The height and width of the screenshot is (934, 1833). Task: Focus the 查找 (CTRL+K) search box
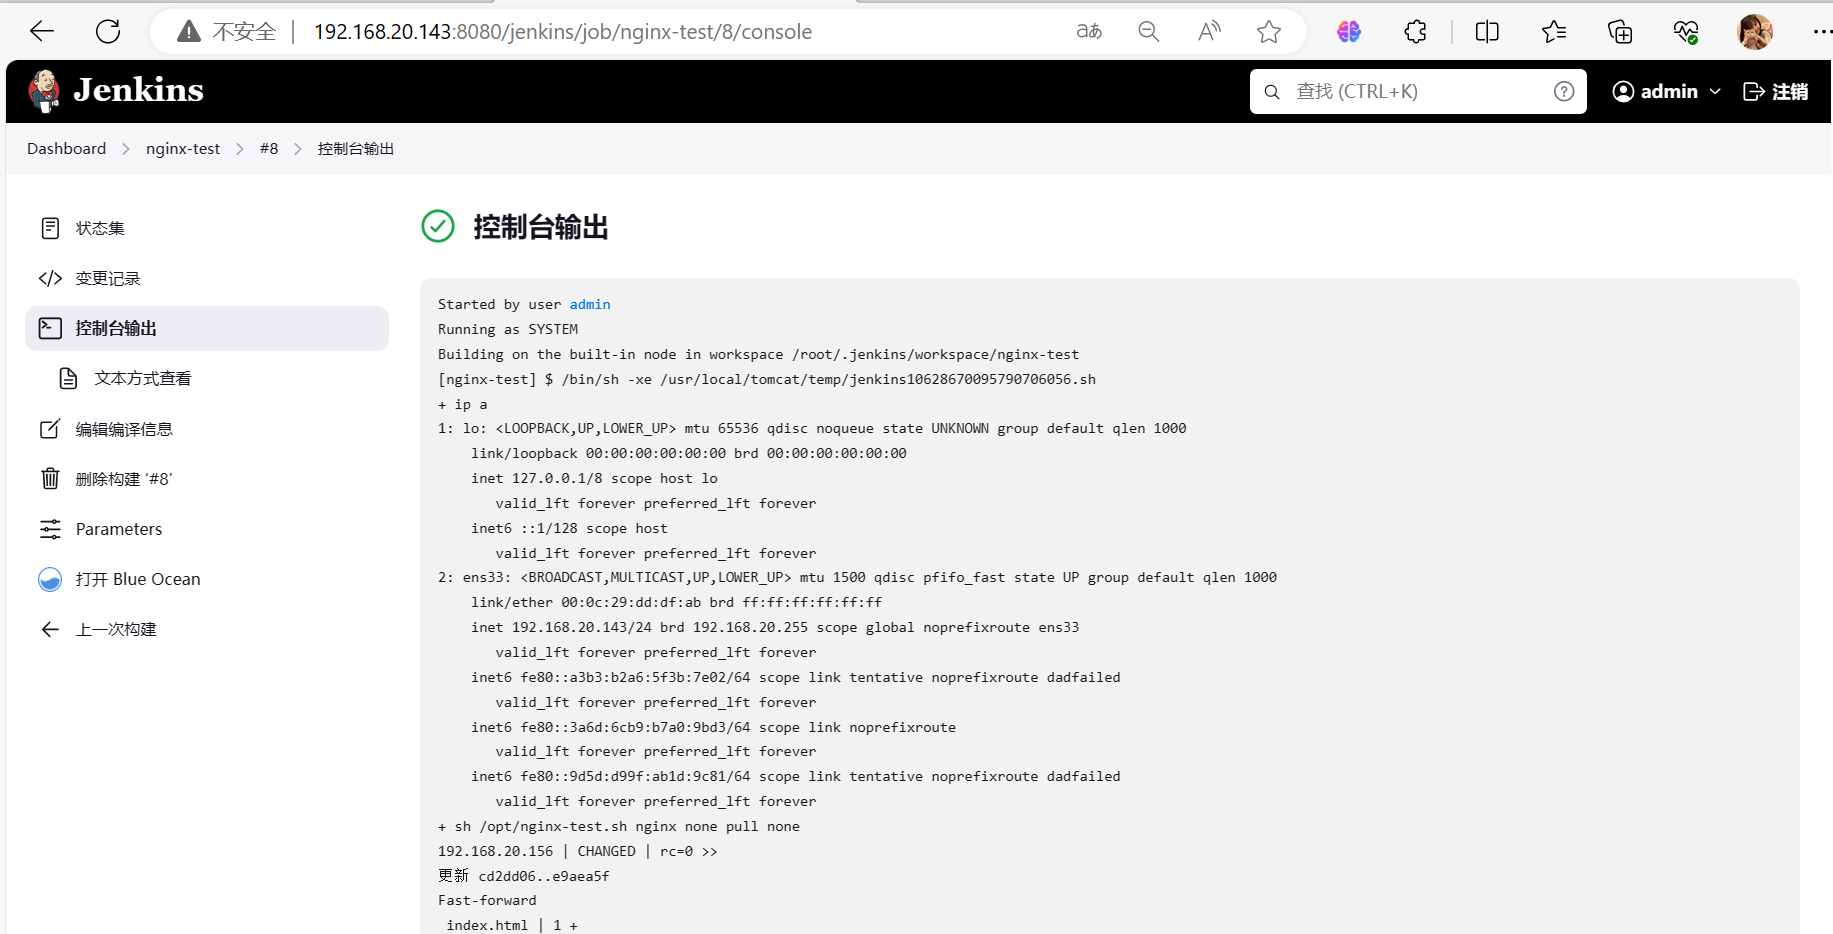pyautogui.click(x=1418, y=92)
